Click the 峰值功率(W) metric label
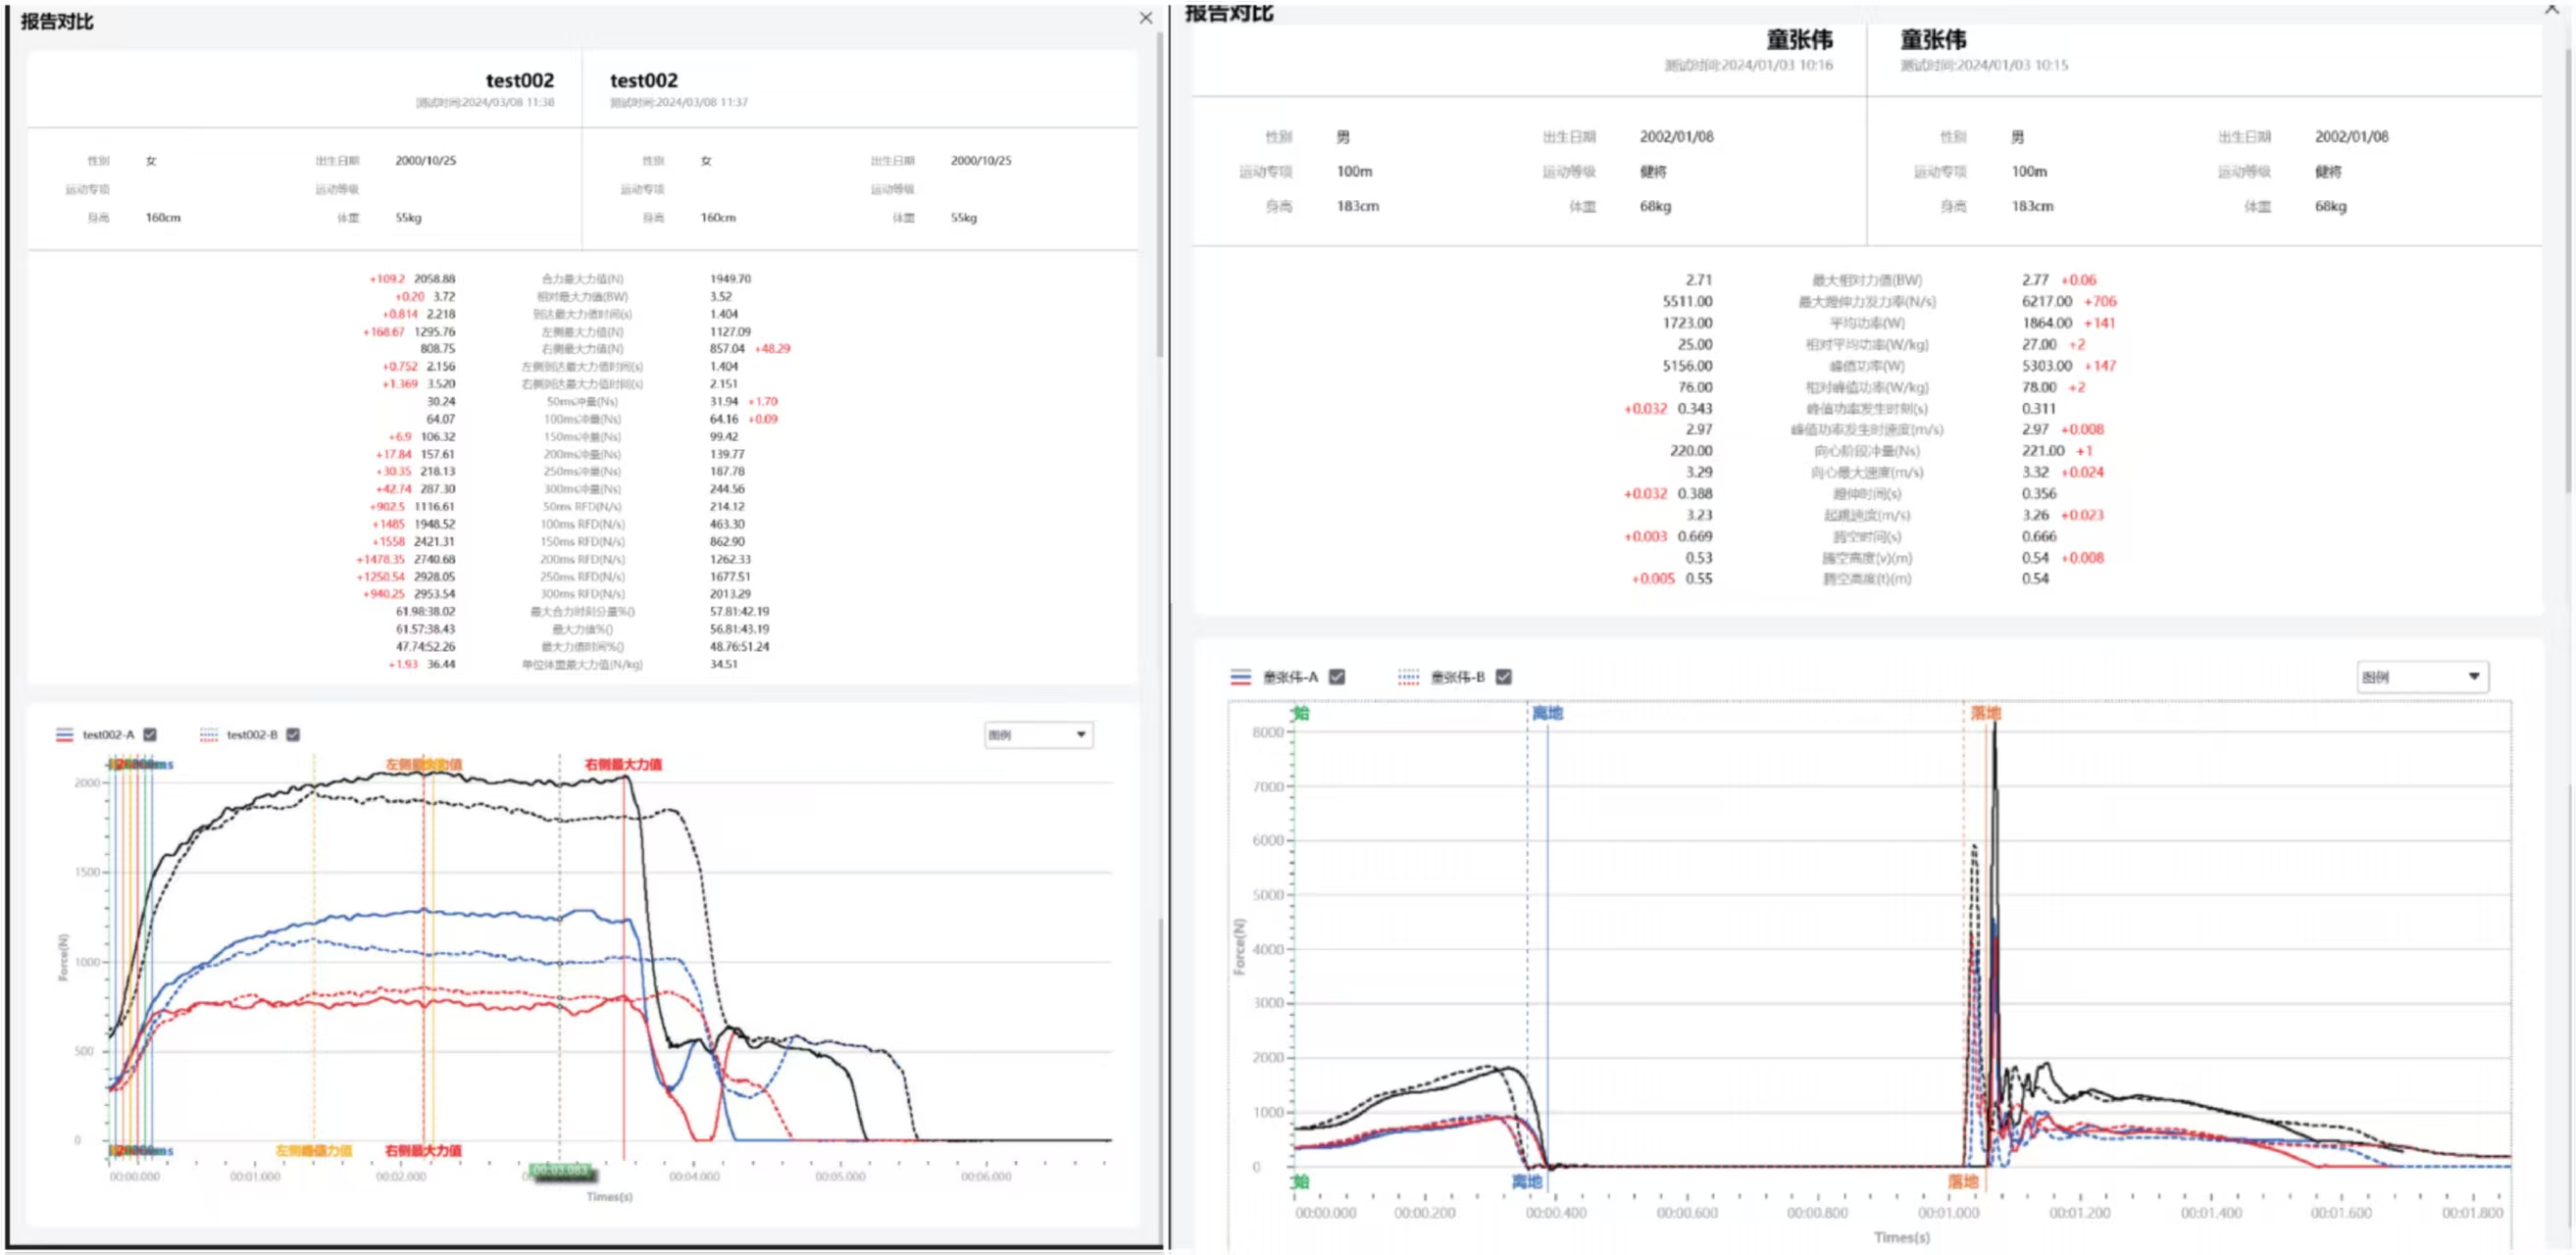Viewport: 2576px width, 1255px height. pos(1866,366)
